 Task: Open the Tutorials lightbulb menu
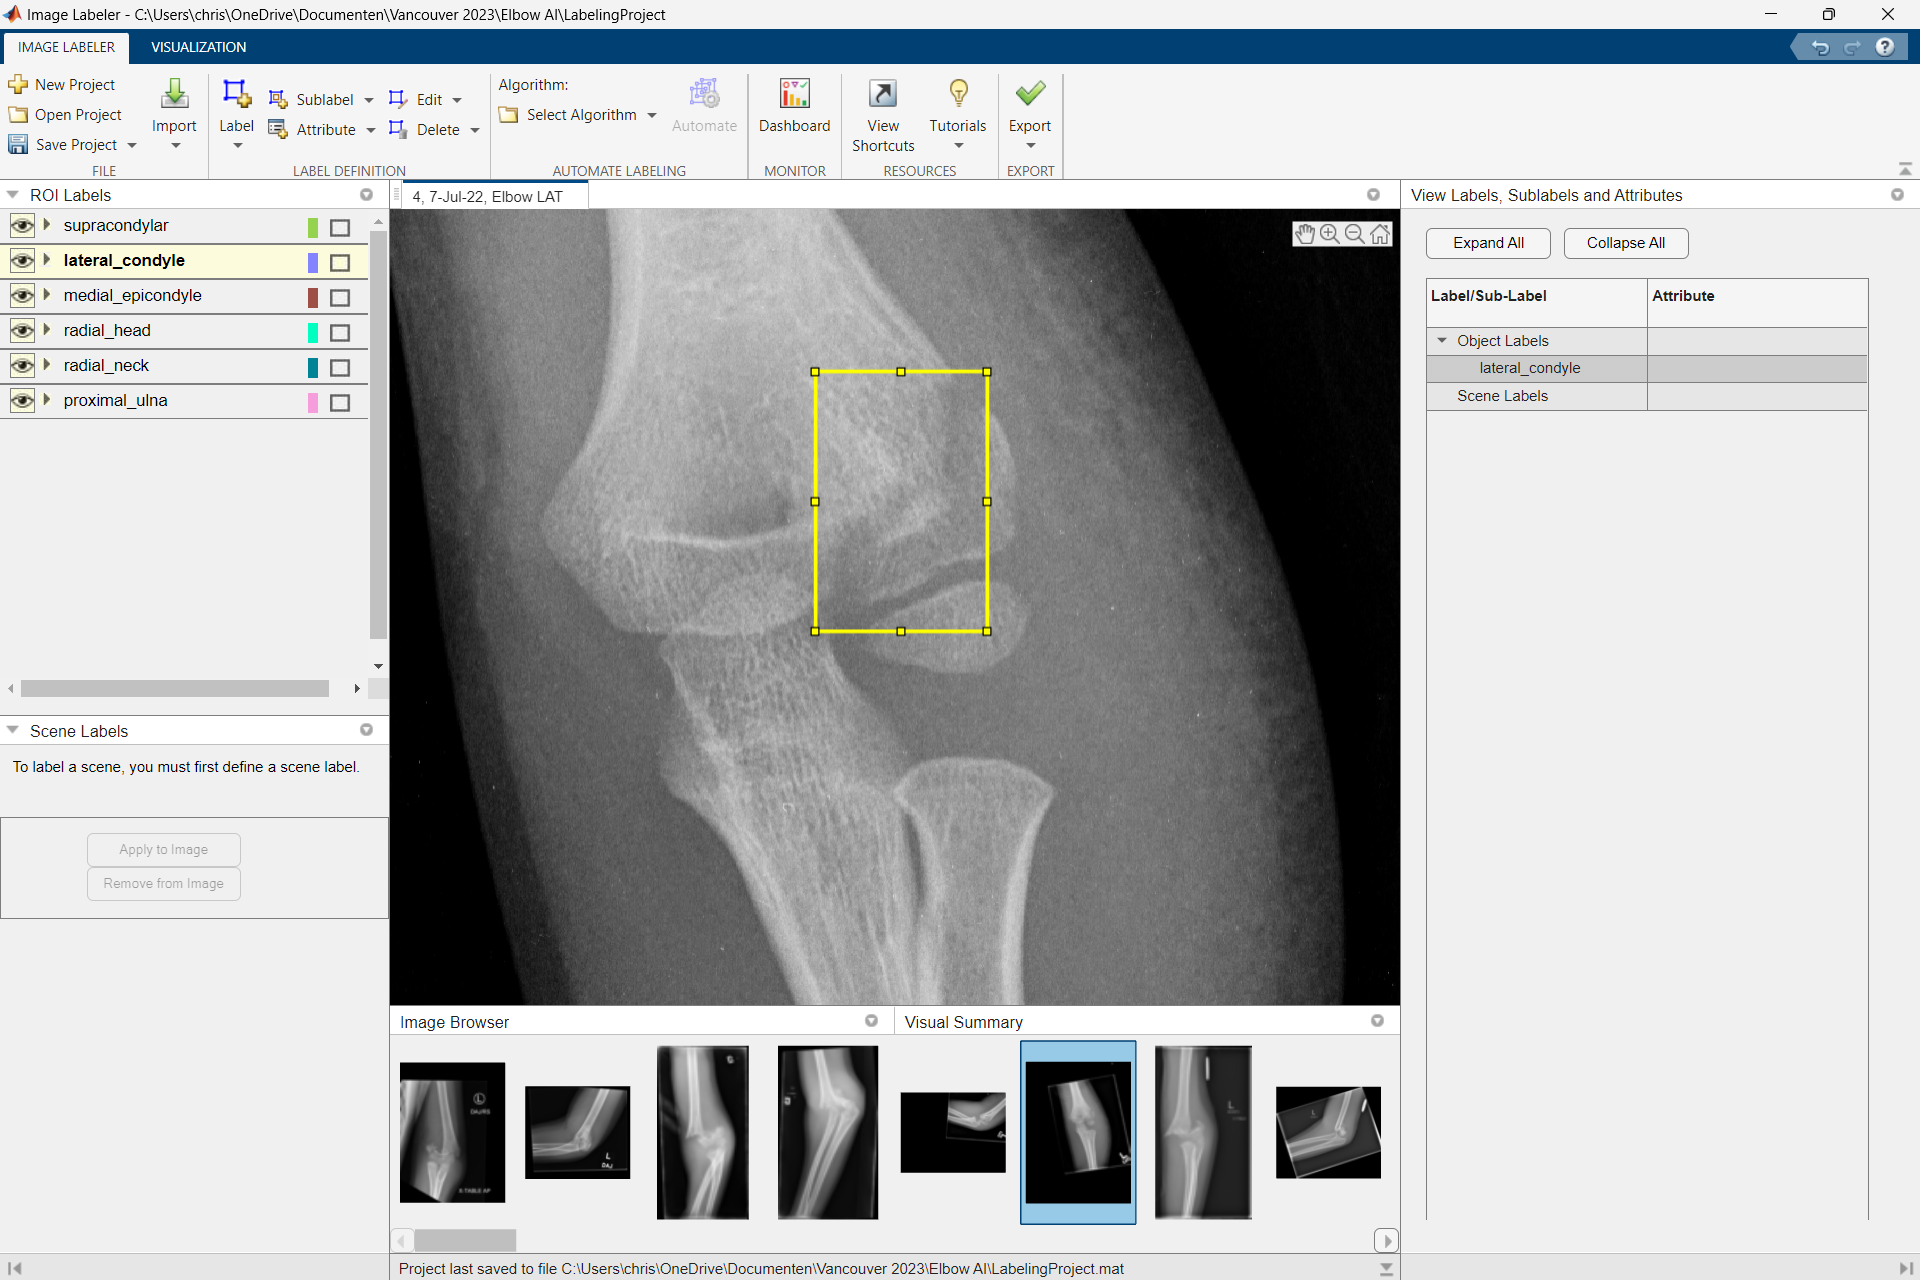point(957,94)
